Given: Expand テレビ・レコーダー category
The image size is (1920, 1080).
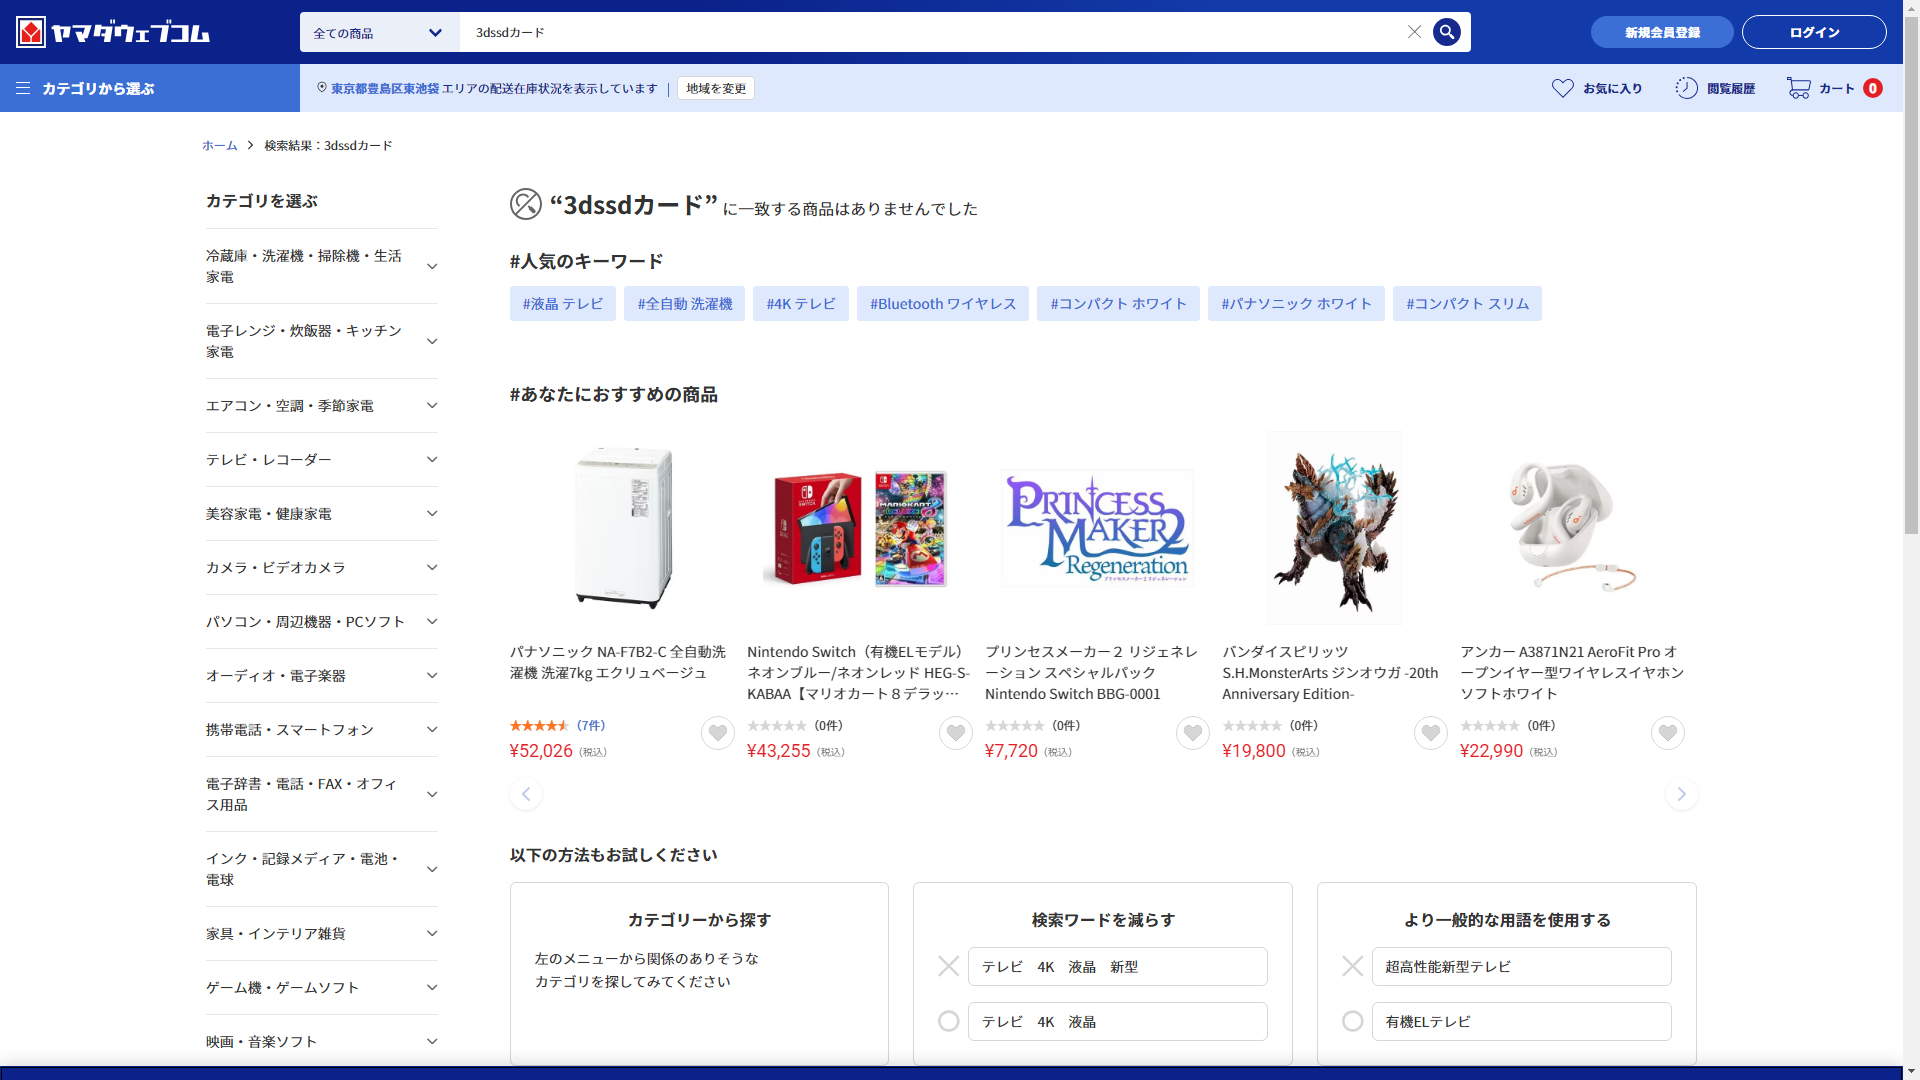Looking at the screenshot, I should pyautogui.click(x=431, y=460).
